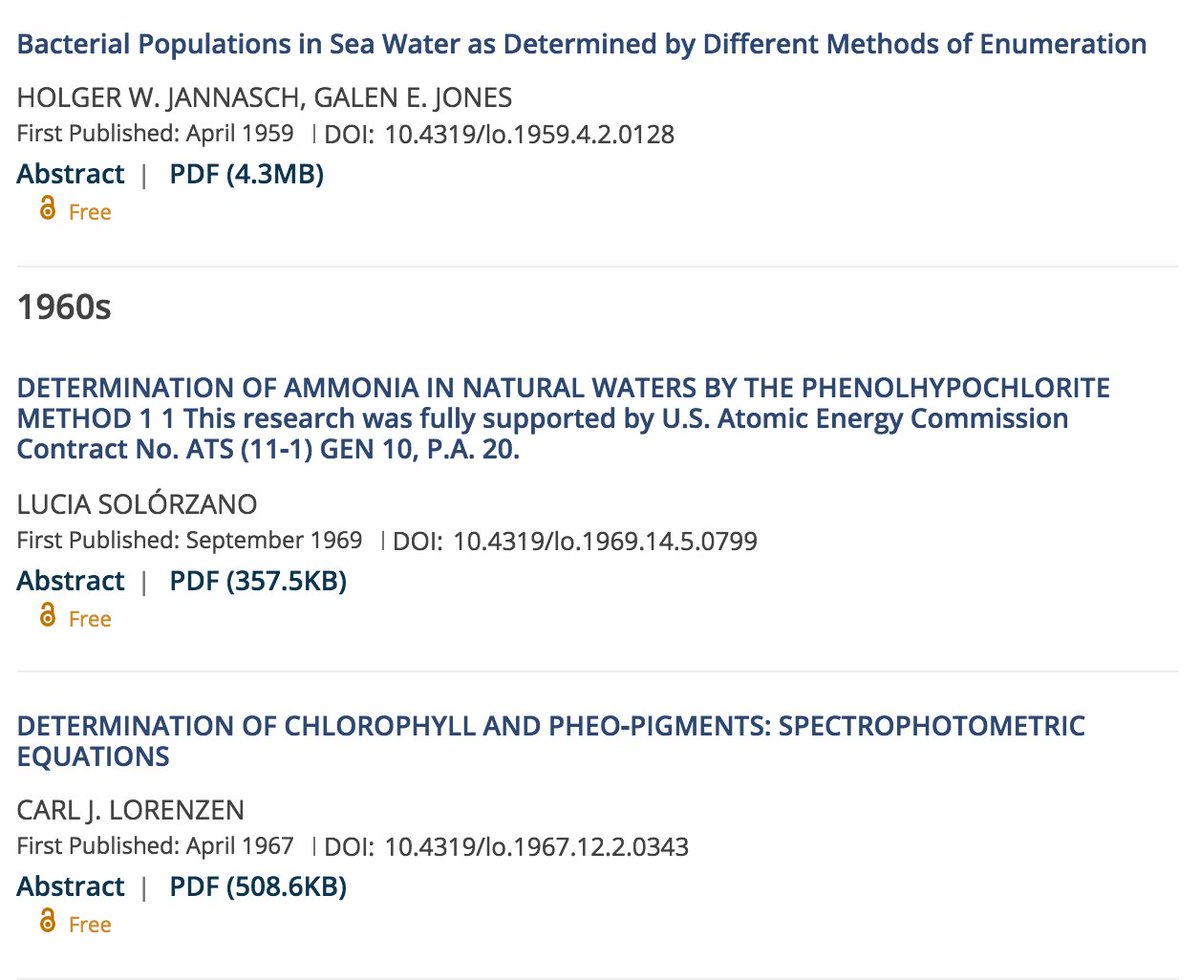Click the open-access lock icon under Solórzano's article
The width and height of the screenshot is (1200, 980).
[46, 617]
